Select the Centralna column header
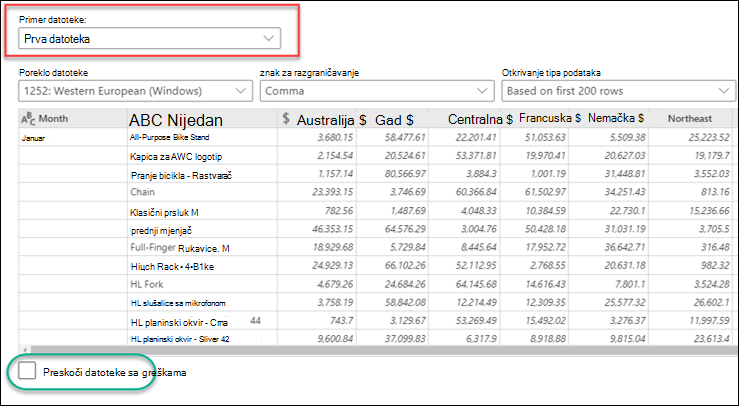739x406 pixels. [x=464, y=118]
